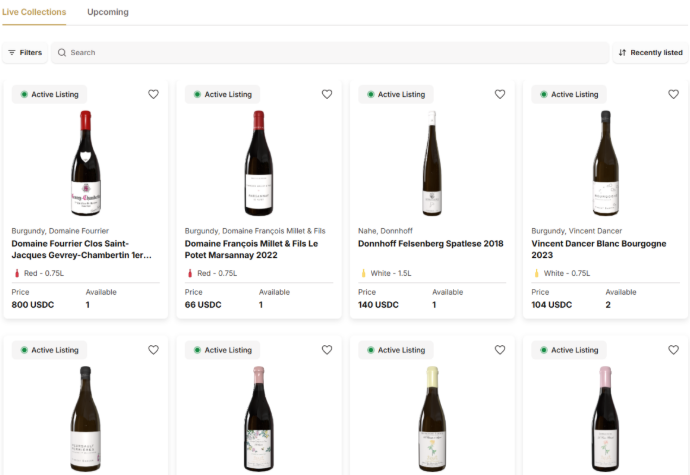Click the Vincent Dancer bottle image

click(x=605, y=163)
